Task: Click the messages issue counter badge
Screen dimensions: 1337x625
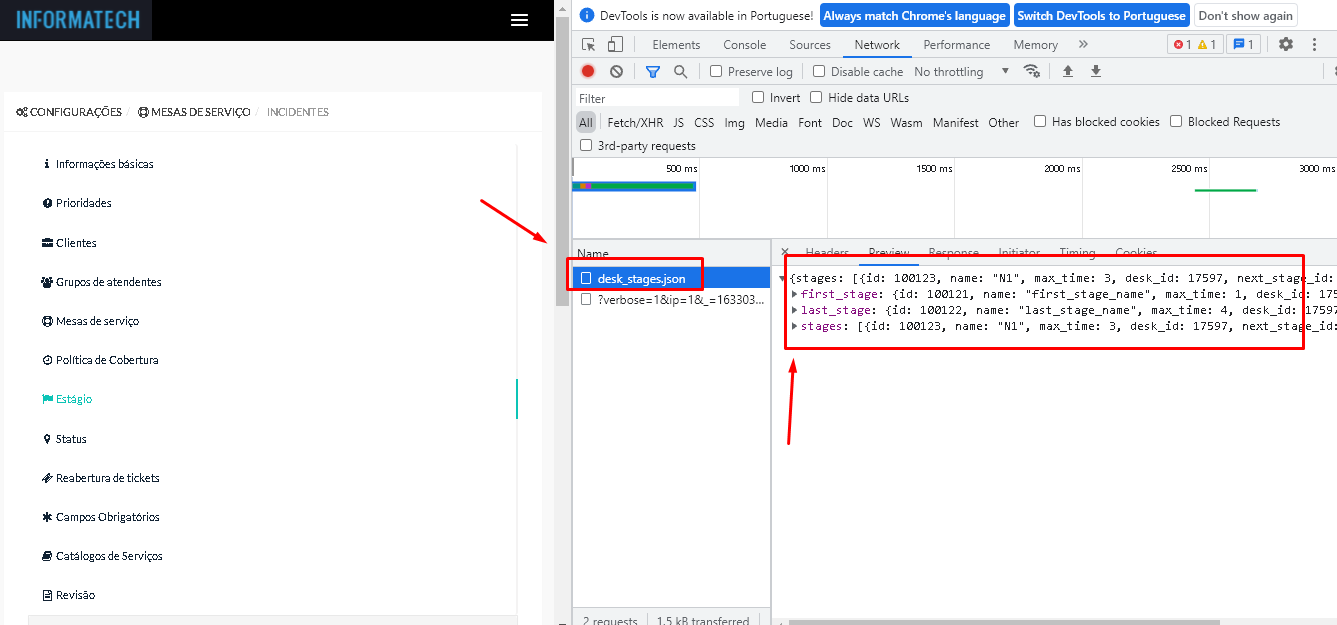Action: point(1244,44)
